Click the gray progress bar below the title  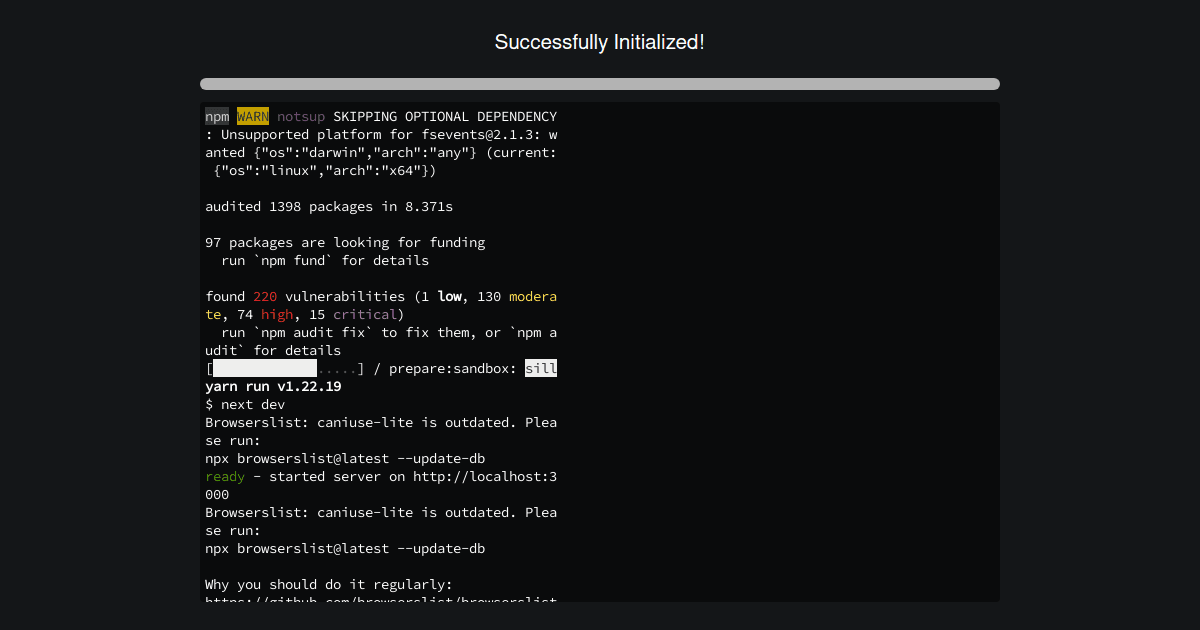click(599, 84)
